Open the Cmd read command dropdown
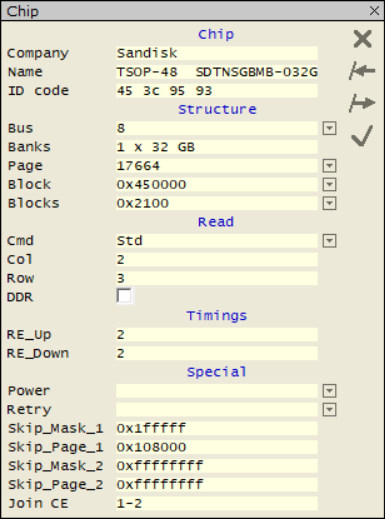Viewport: 385px width, 519px height. tap(329, 241)
